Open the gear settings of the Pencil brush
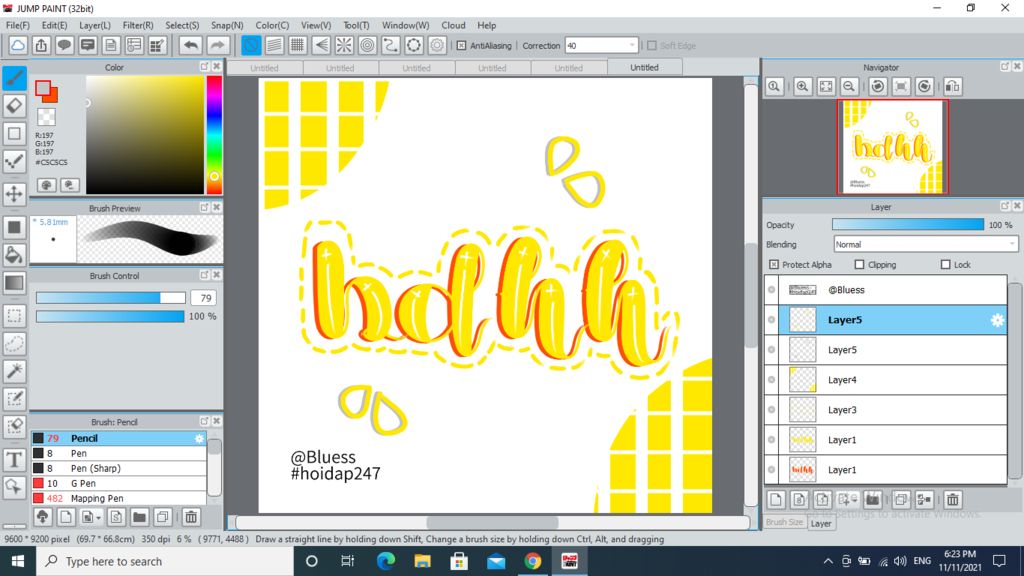Viewport: 1024px width, 576px height. pos(199,438)
